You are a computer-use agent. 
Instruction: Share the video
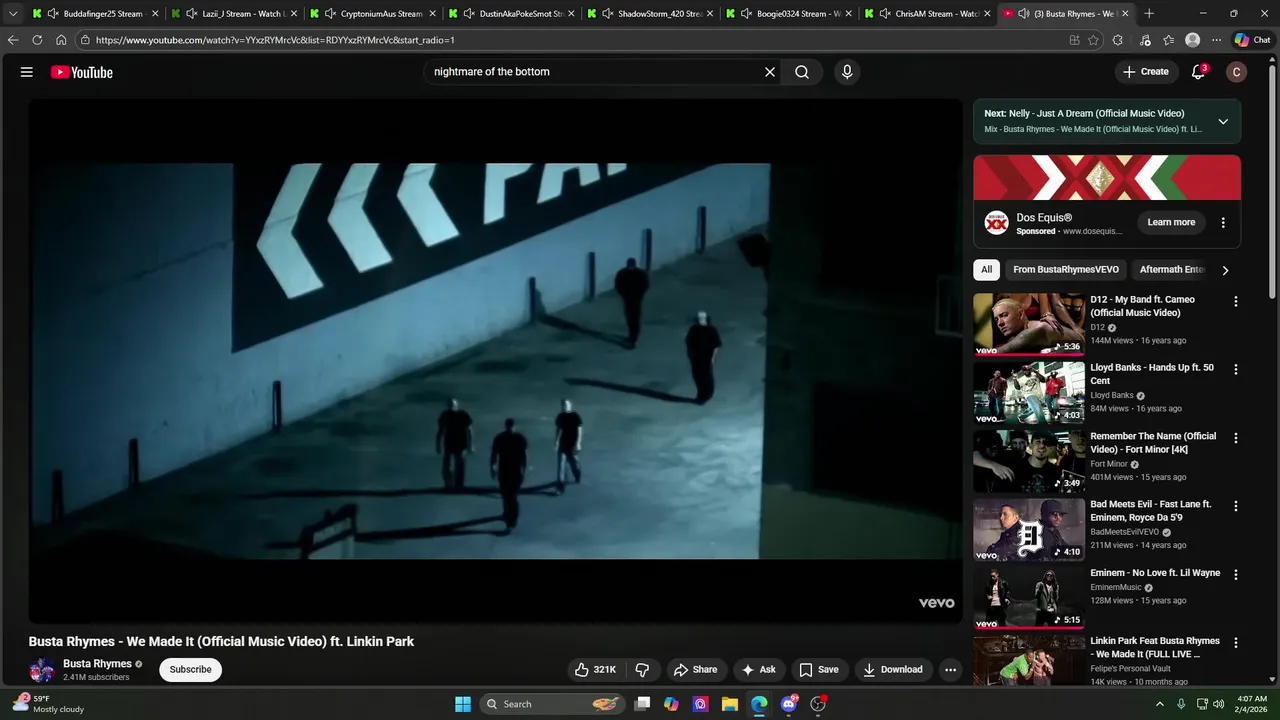695,670
